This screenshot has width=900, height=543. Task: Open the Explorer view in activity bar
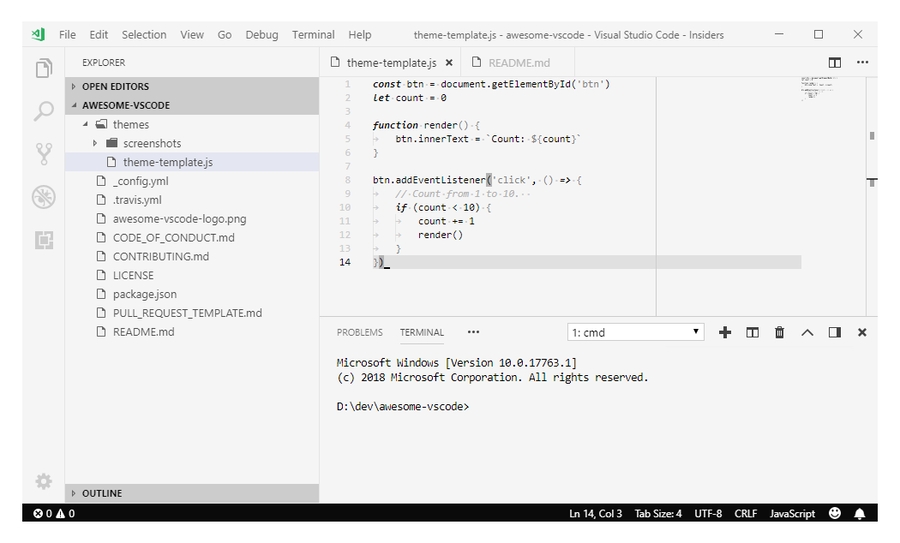coord(43,69)
